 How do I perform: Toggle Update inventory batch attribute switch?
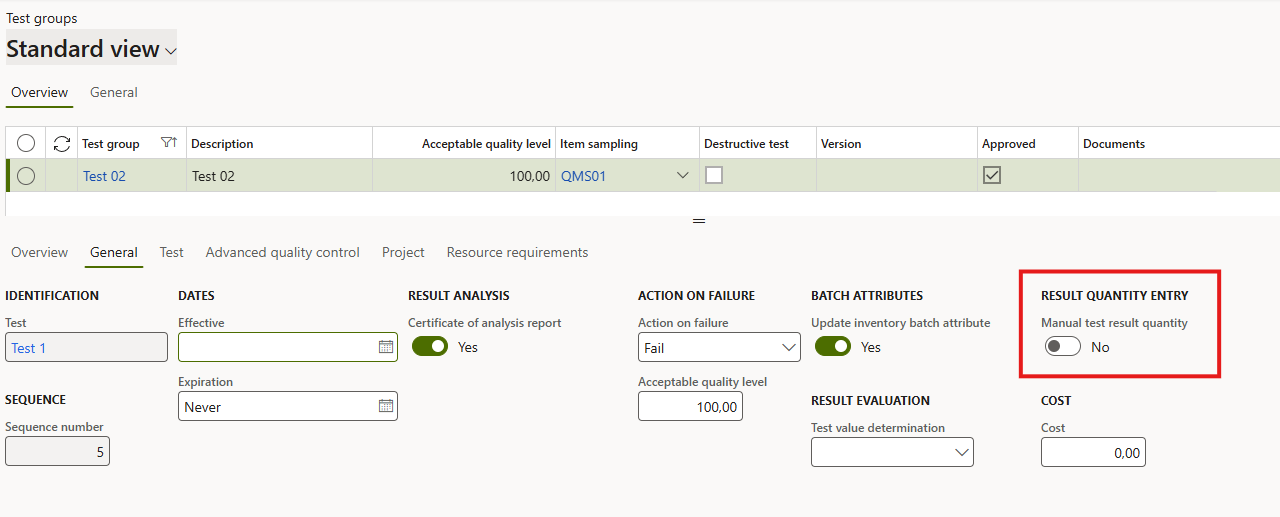pyautogui.click(x=833, y=347)
